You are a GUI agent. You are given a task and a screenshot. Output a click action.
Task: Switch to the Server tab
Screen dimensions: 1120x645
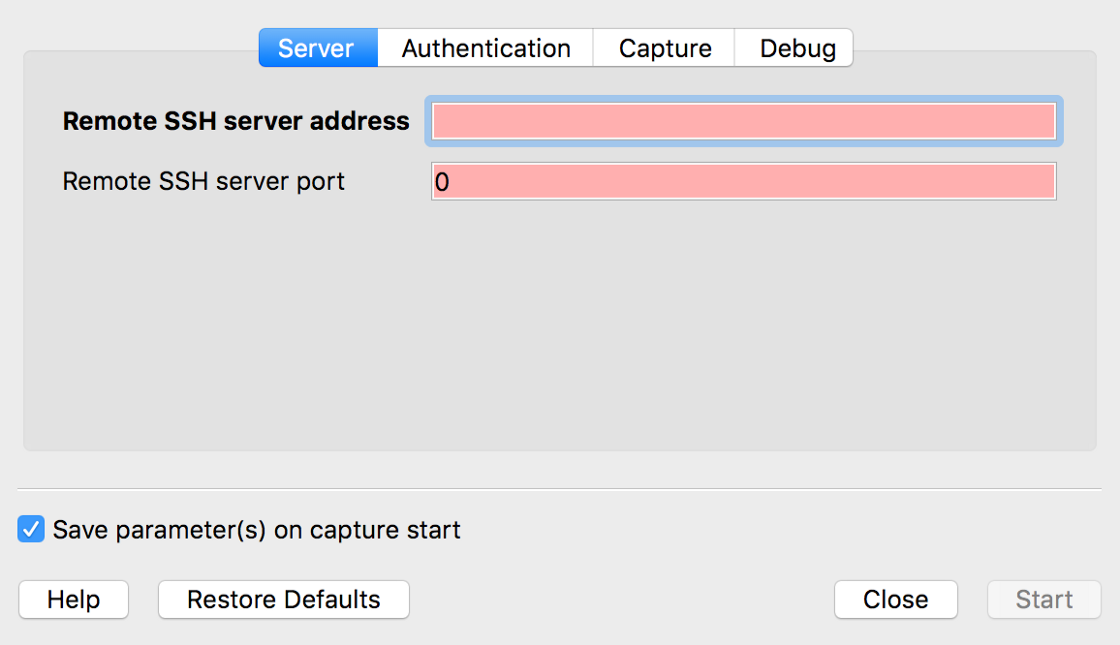point(318,48)
